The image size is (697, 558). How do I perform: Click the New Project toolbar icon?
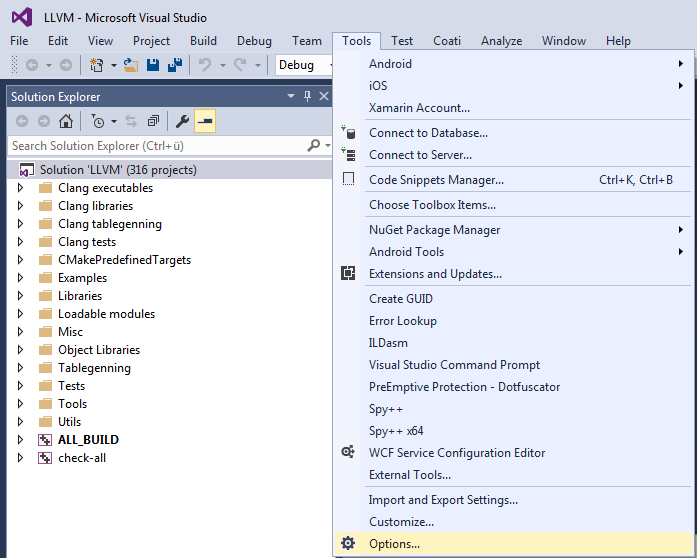tap(96, 65)
